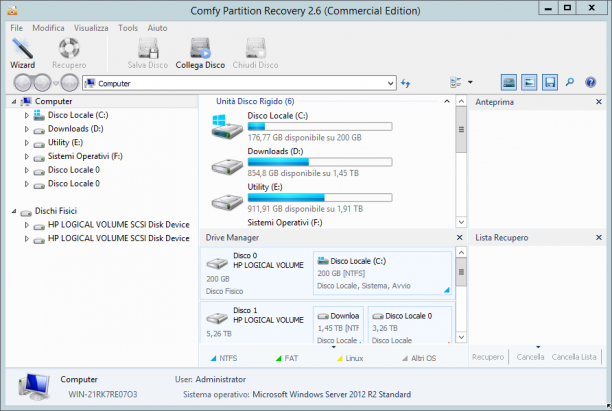Open the Computer address bar dropdown

390,83
